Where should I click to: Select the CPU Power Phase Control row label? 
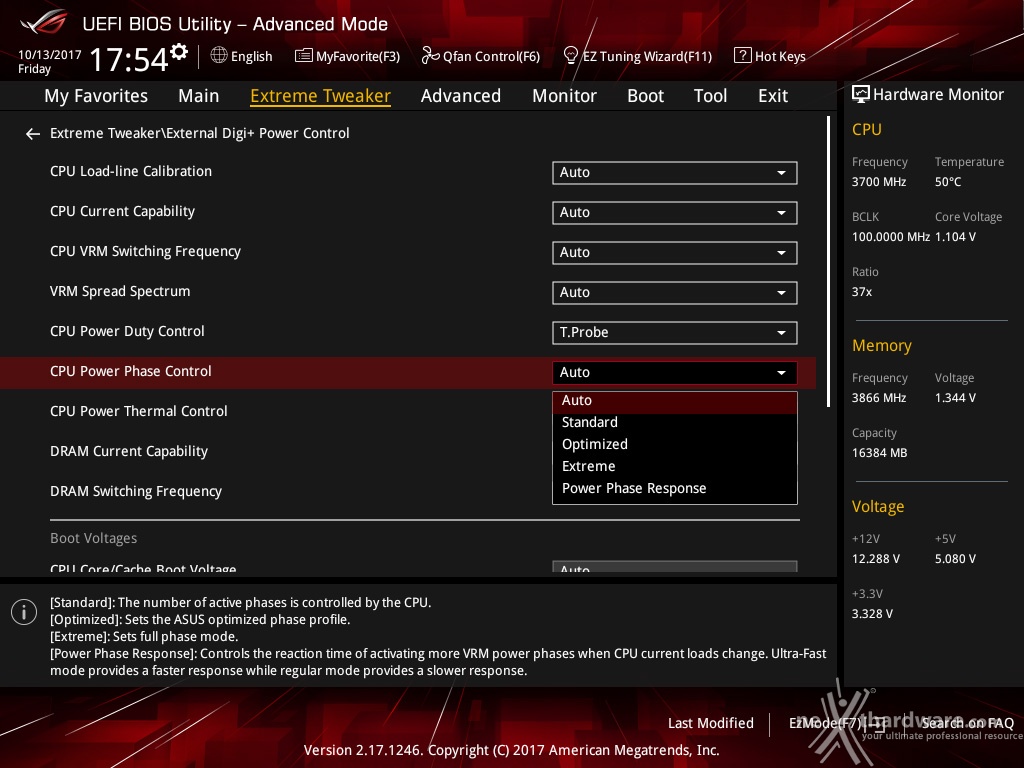(131, 372)
